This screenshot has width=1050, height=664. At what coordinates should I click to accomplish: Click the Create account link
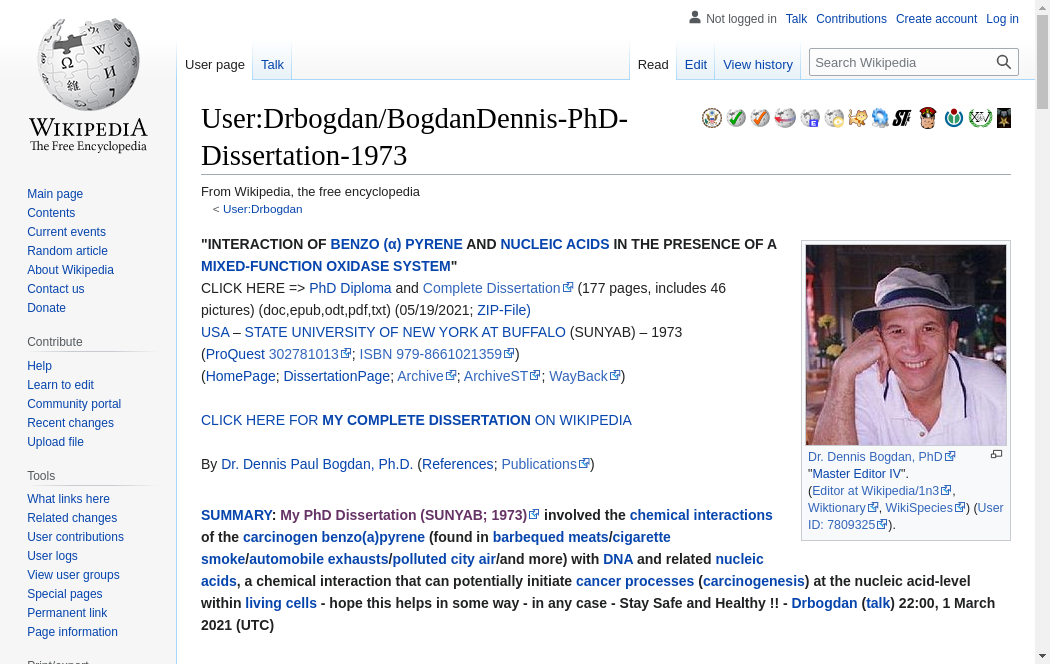pyautogui.click(x=936, y=19)
